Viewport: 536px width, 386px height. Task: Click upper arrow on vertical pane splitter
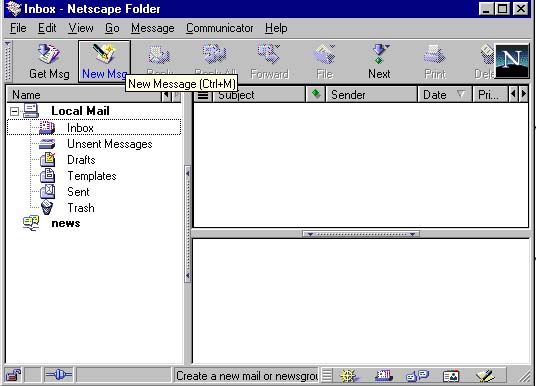[x=187, y=173]
